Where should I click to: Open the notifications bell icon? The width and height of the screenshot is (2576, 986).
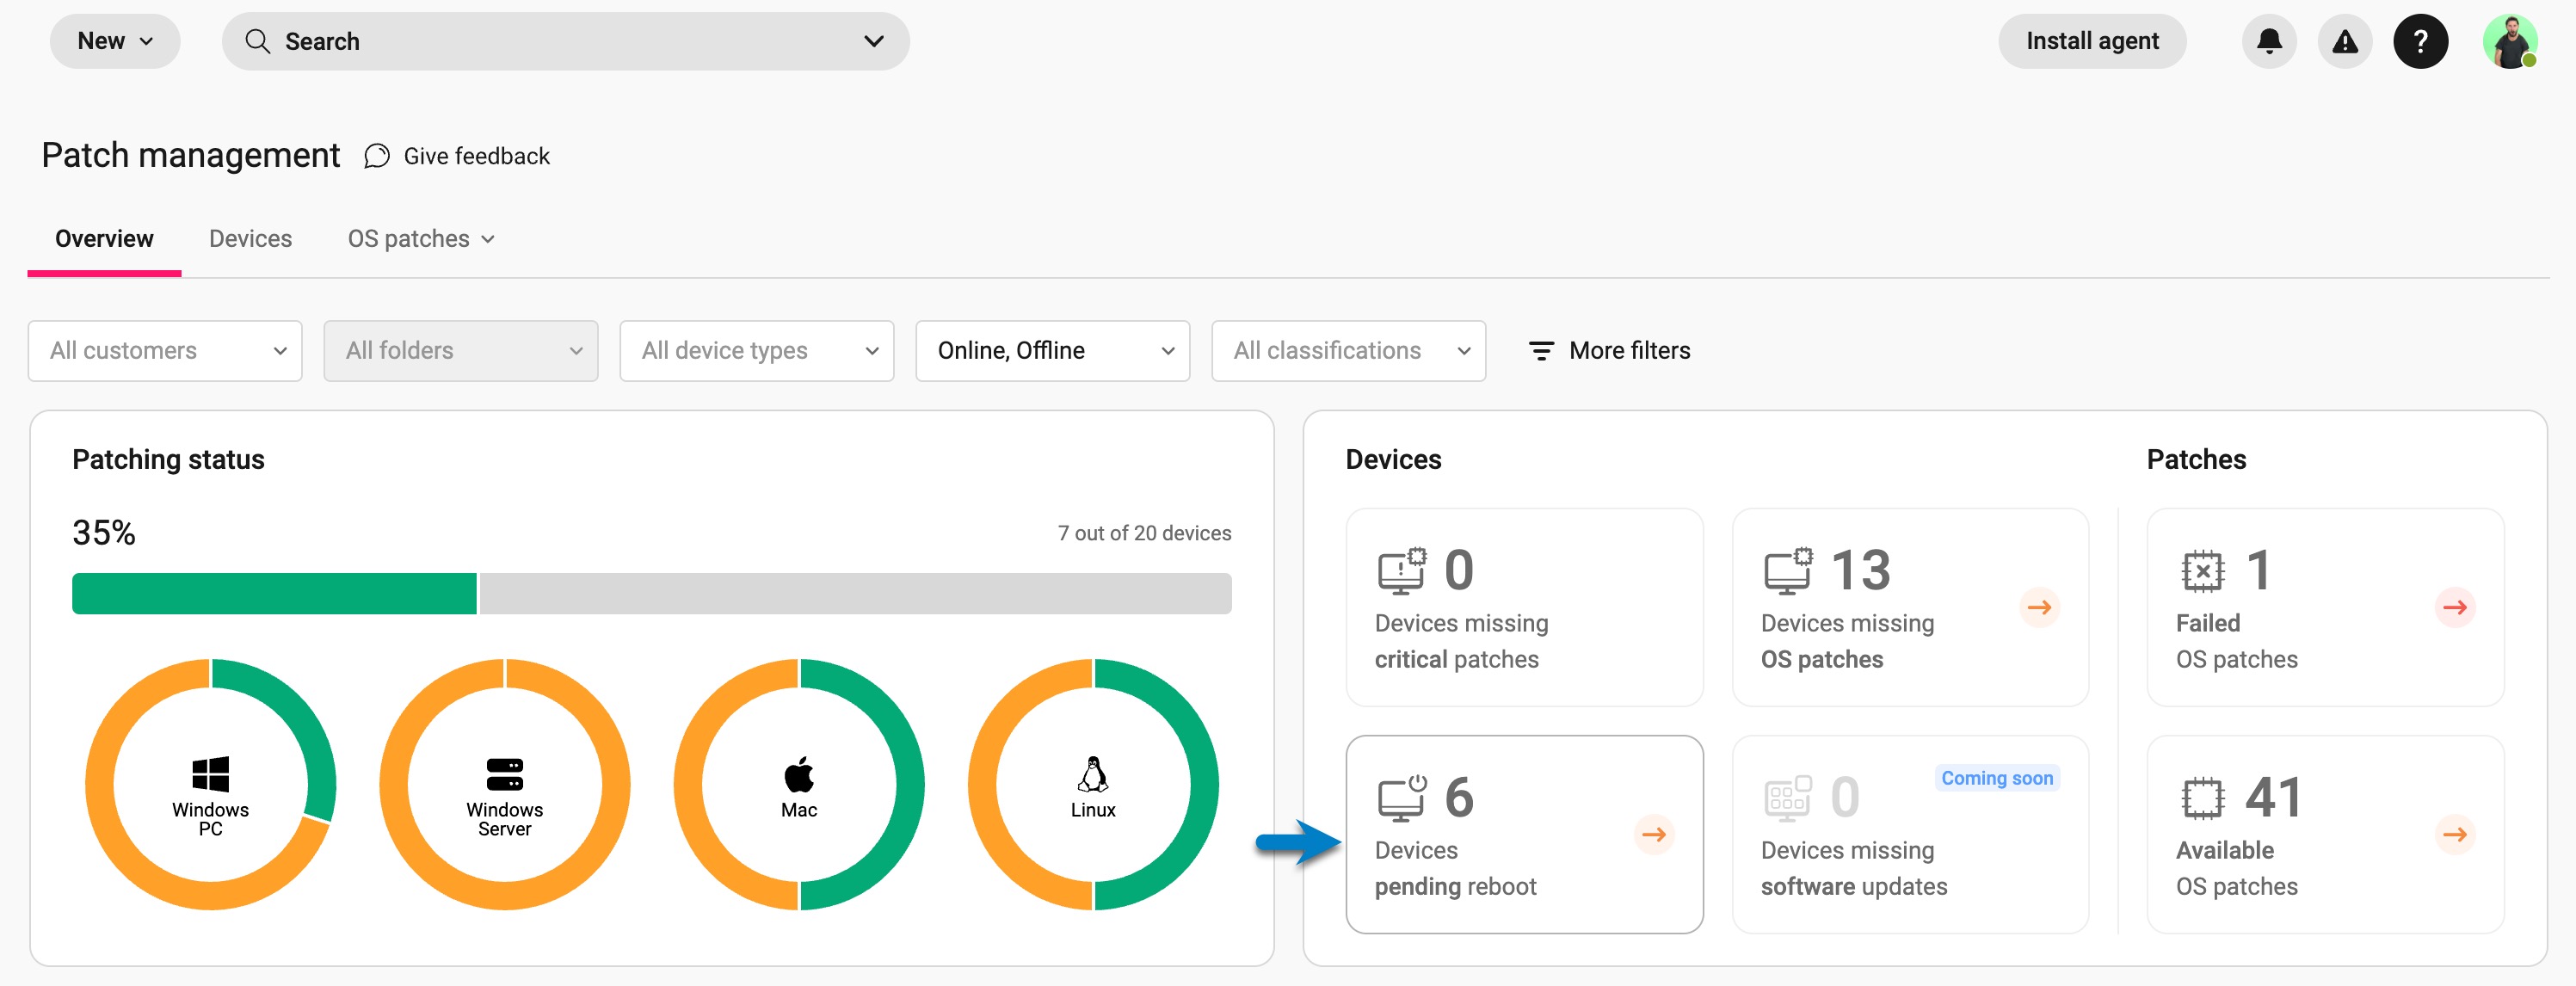(2268, 41)
